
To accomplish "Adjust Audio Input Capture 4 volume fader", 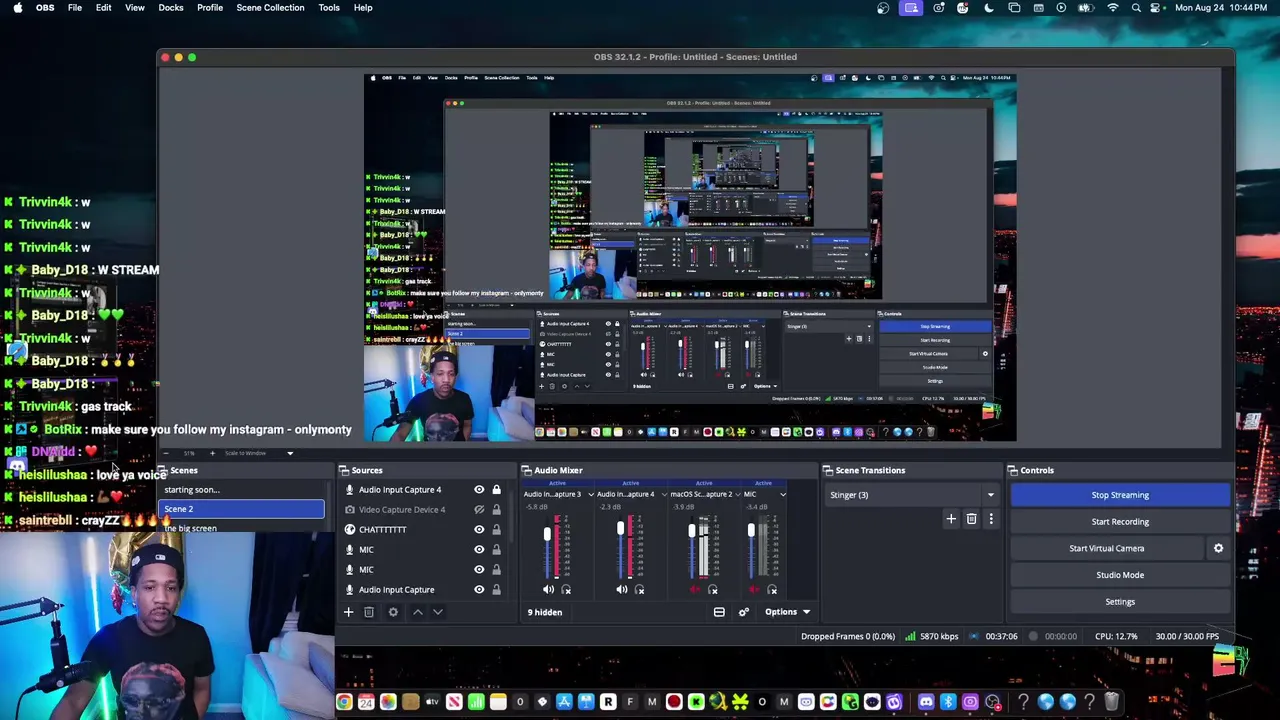I will coord(620,528).
